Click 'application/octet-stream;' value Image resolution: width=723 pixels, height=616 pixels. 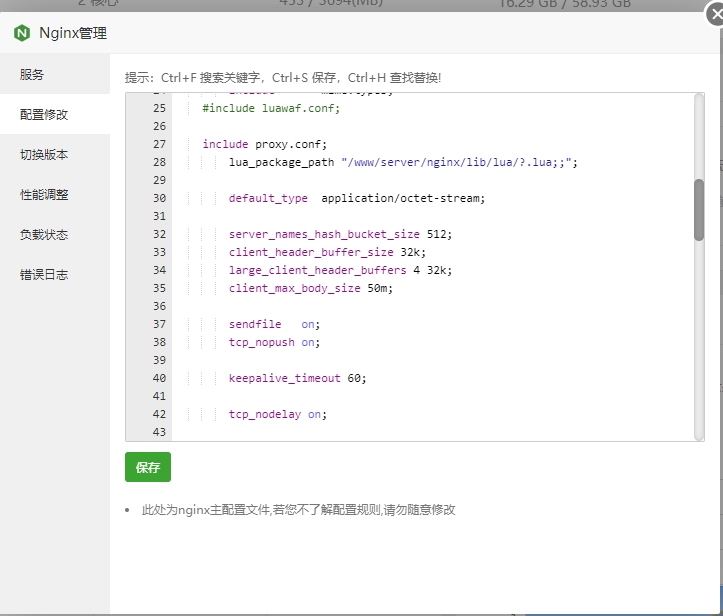point(403,198)
